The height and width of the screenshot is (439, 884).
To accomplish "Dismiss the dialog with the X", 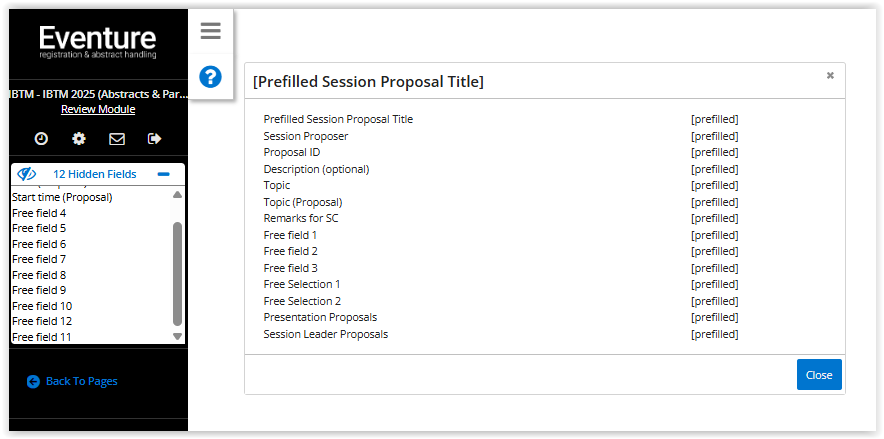I will (830, 75).
